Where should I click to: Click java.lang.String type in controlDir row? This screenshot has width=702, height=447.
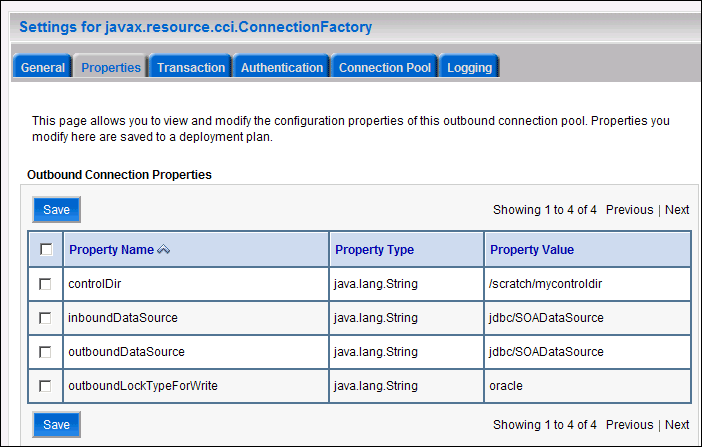coord(407,284)
